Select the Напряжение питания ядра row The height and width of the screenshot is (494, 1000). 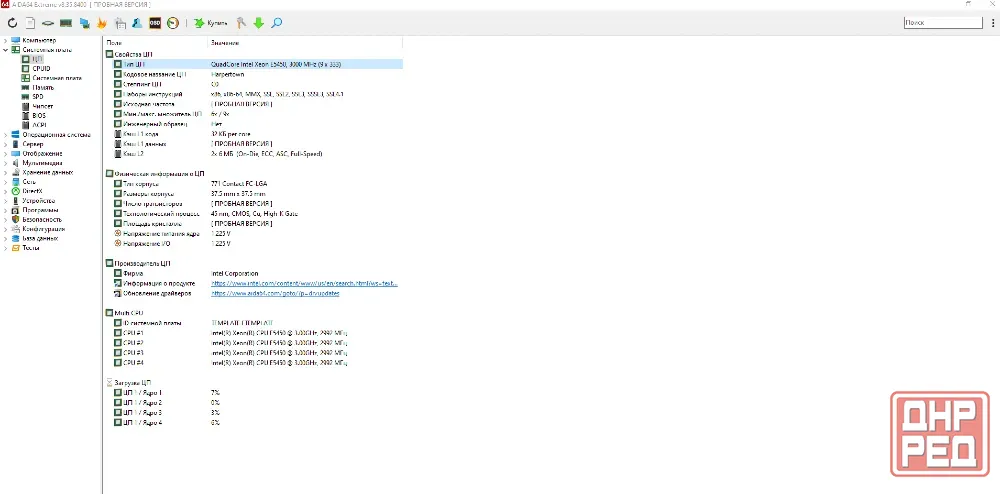[258, 234]
